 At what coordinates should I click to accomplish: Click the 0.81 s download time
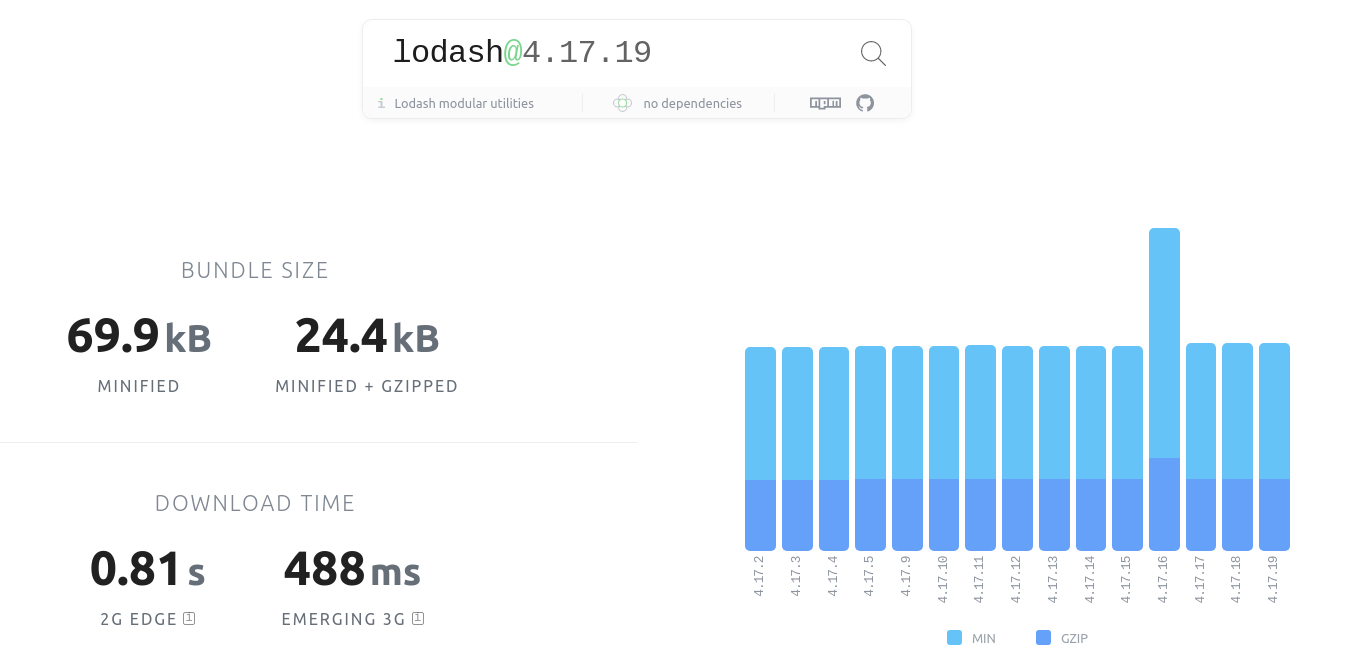click(147, 569)
